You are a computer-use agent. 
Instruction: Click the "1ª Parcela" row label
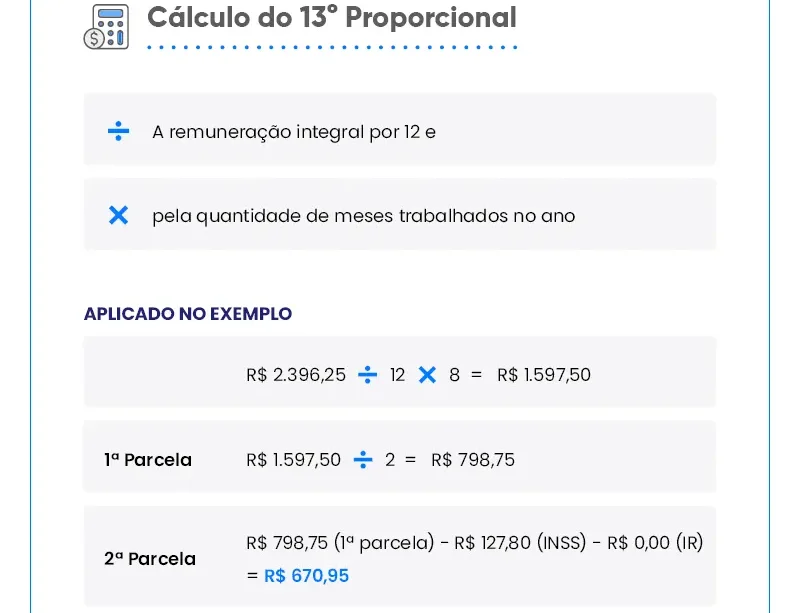(148, 460)
